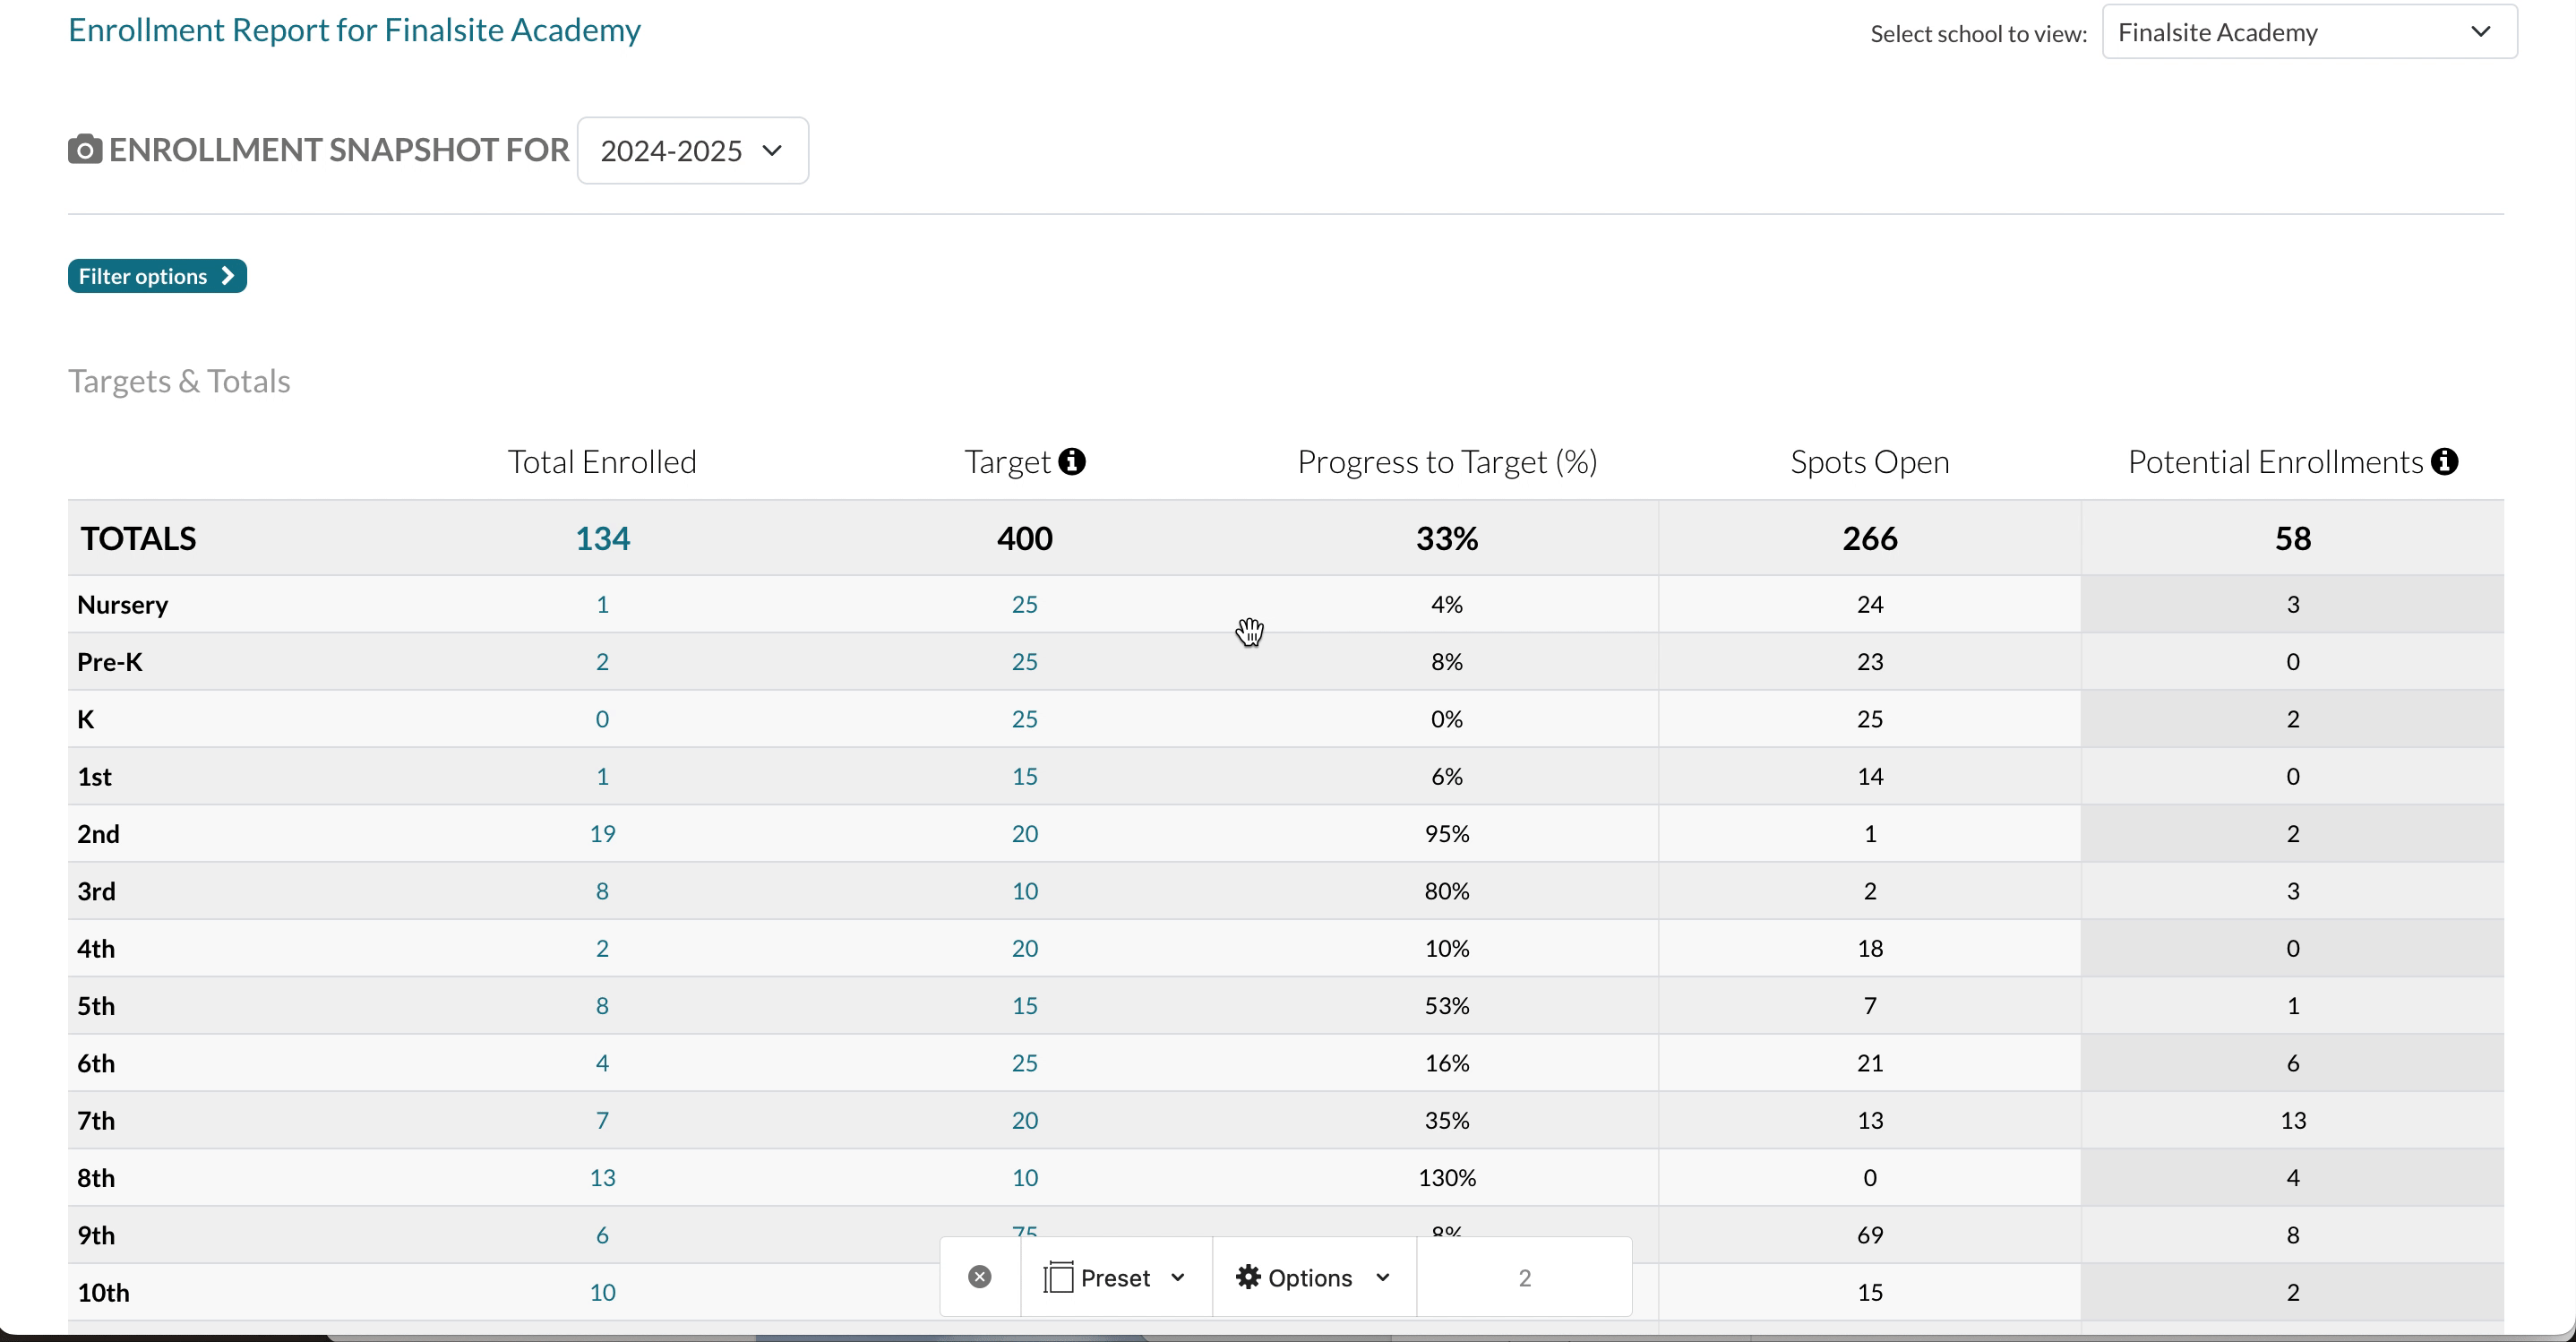Open total enrolled count 134

[602, 539]
